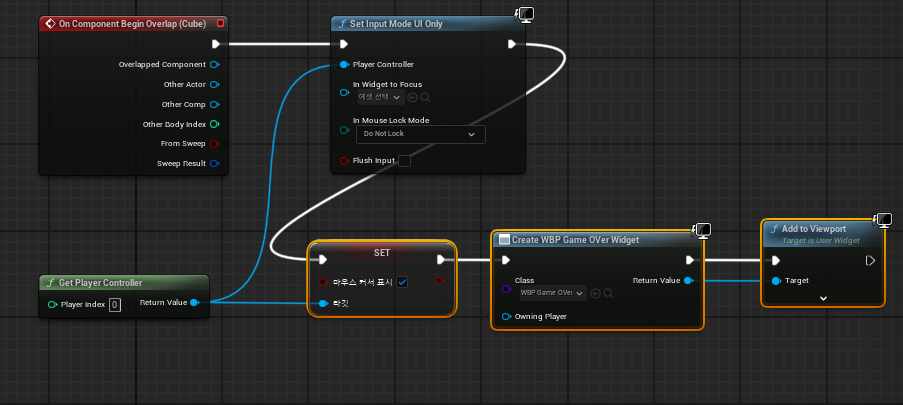The image size is (903, 405).
Task: Open the WBP Game OVer class dropdown
Action: 552,293
